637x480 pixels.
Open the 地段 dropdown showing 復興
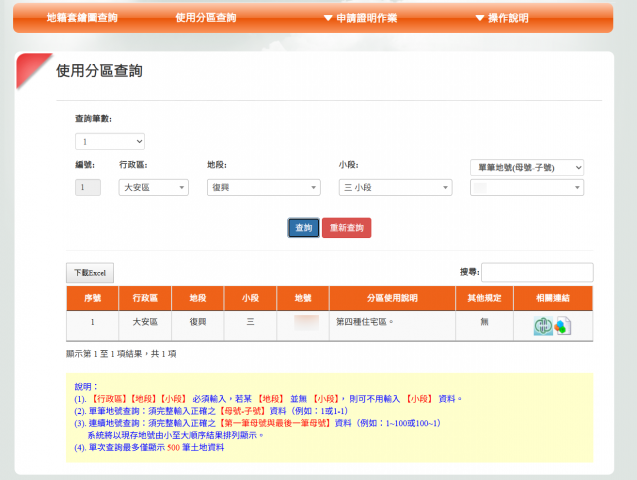[x=264, y=188]
